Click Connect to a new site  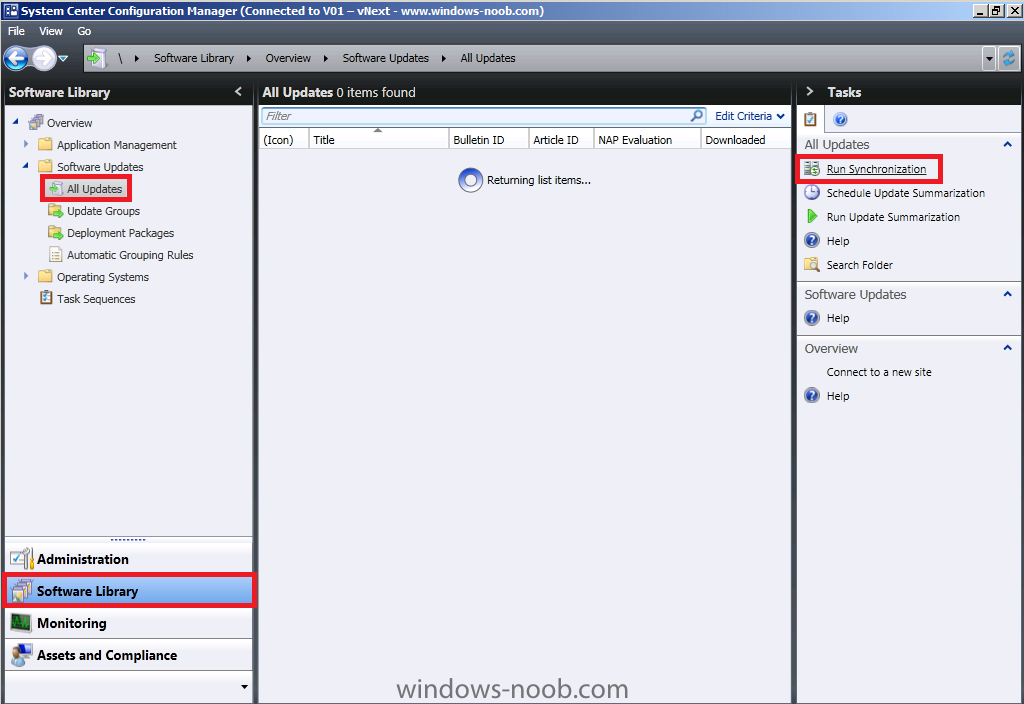[879, 372]
